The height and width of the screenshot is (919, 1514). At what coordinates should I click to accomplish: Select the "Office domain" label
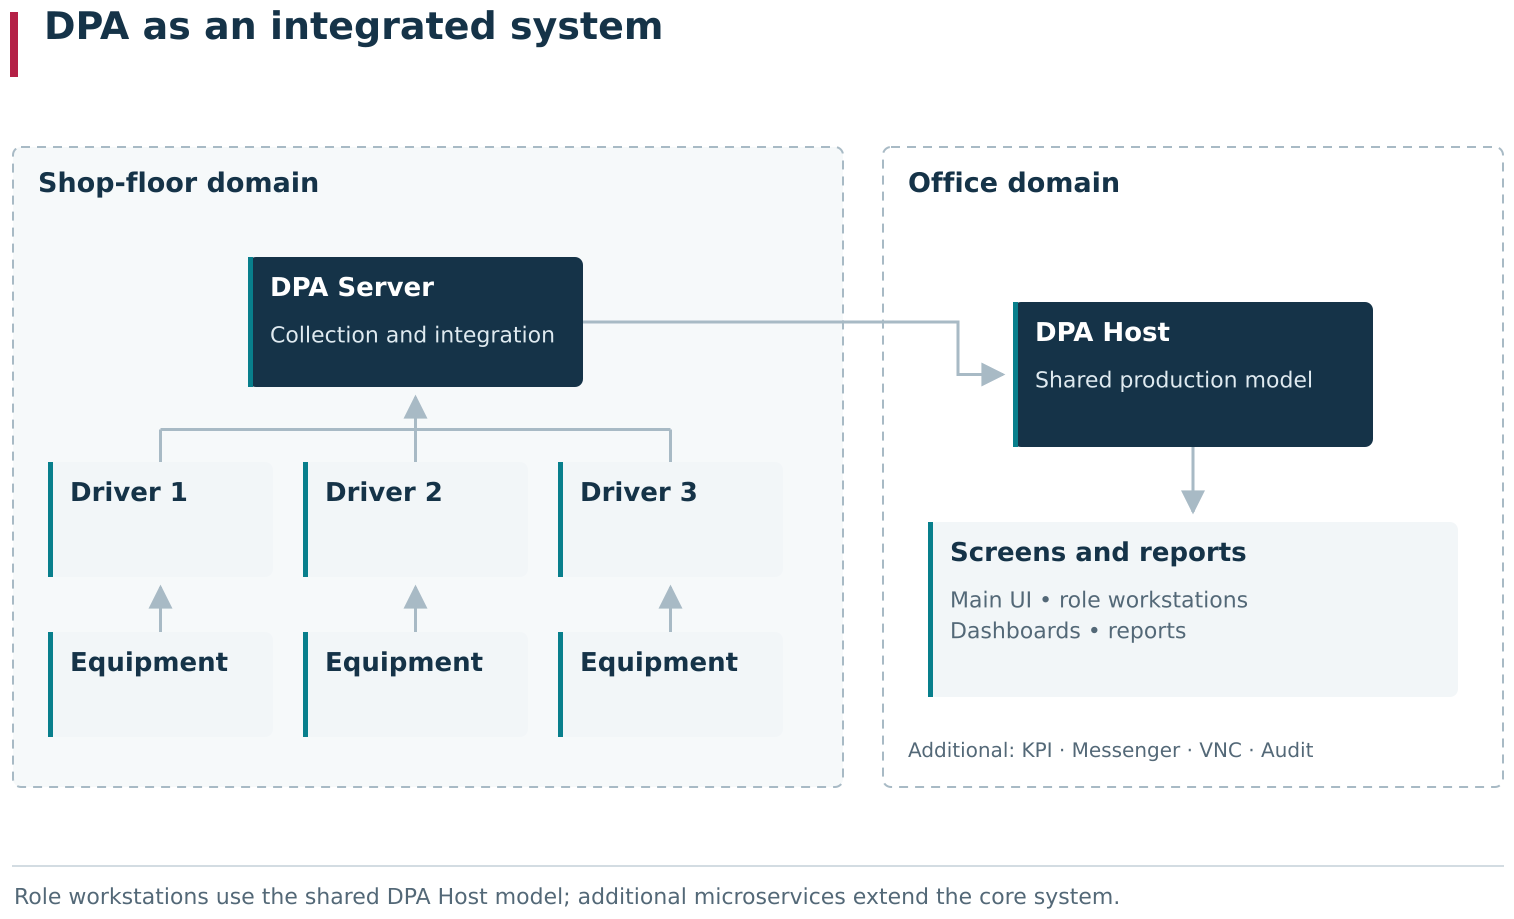1013,183
